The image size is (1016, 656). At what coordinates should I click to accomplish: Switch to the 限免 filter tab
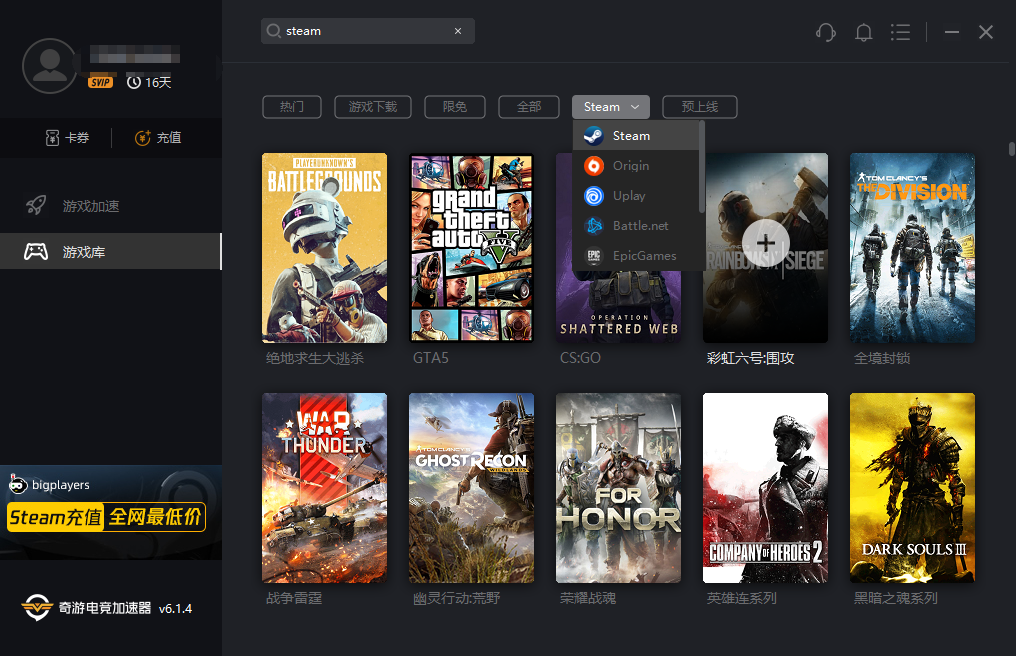(454, 107)
